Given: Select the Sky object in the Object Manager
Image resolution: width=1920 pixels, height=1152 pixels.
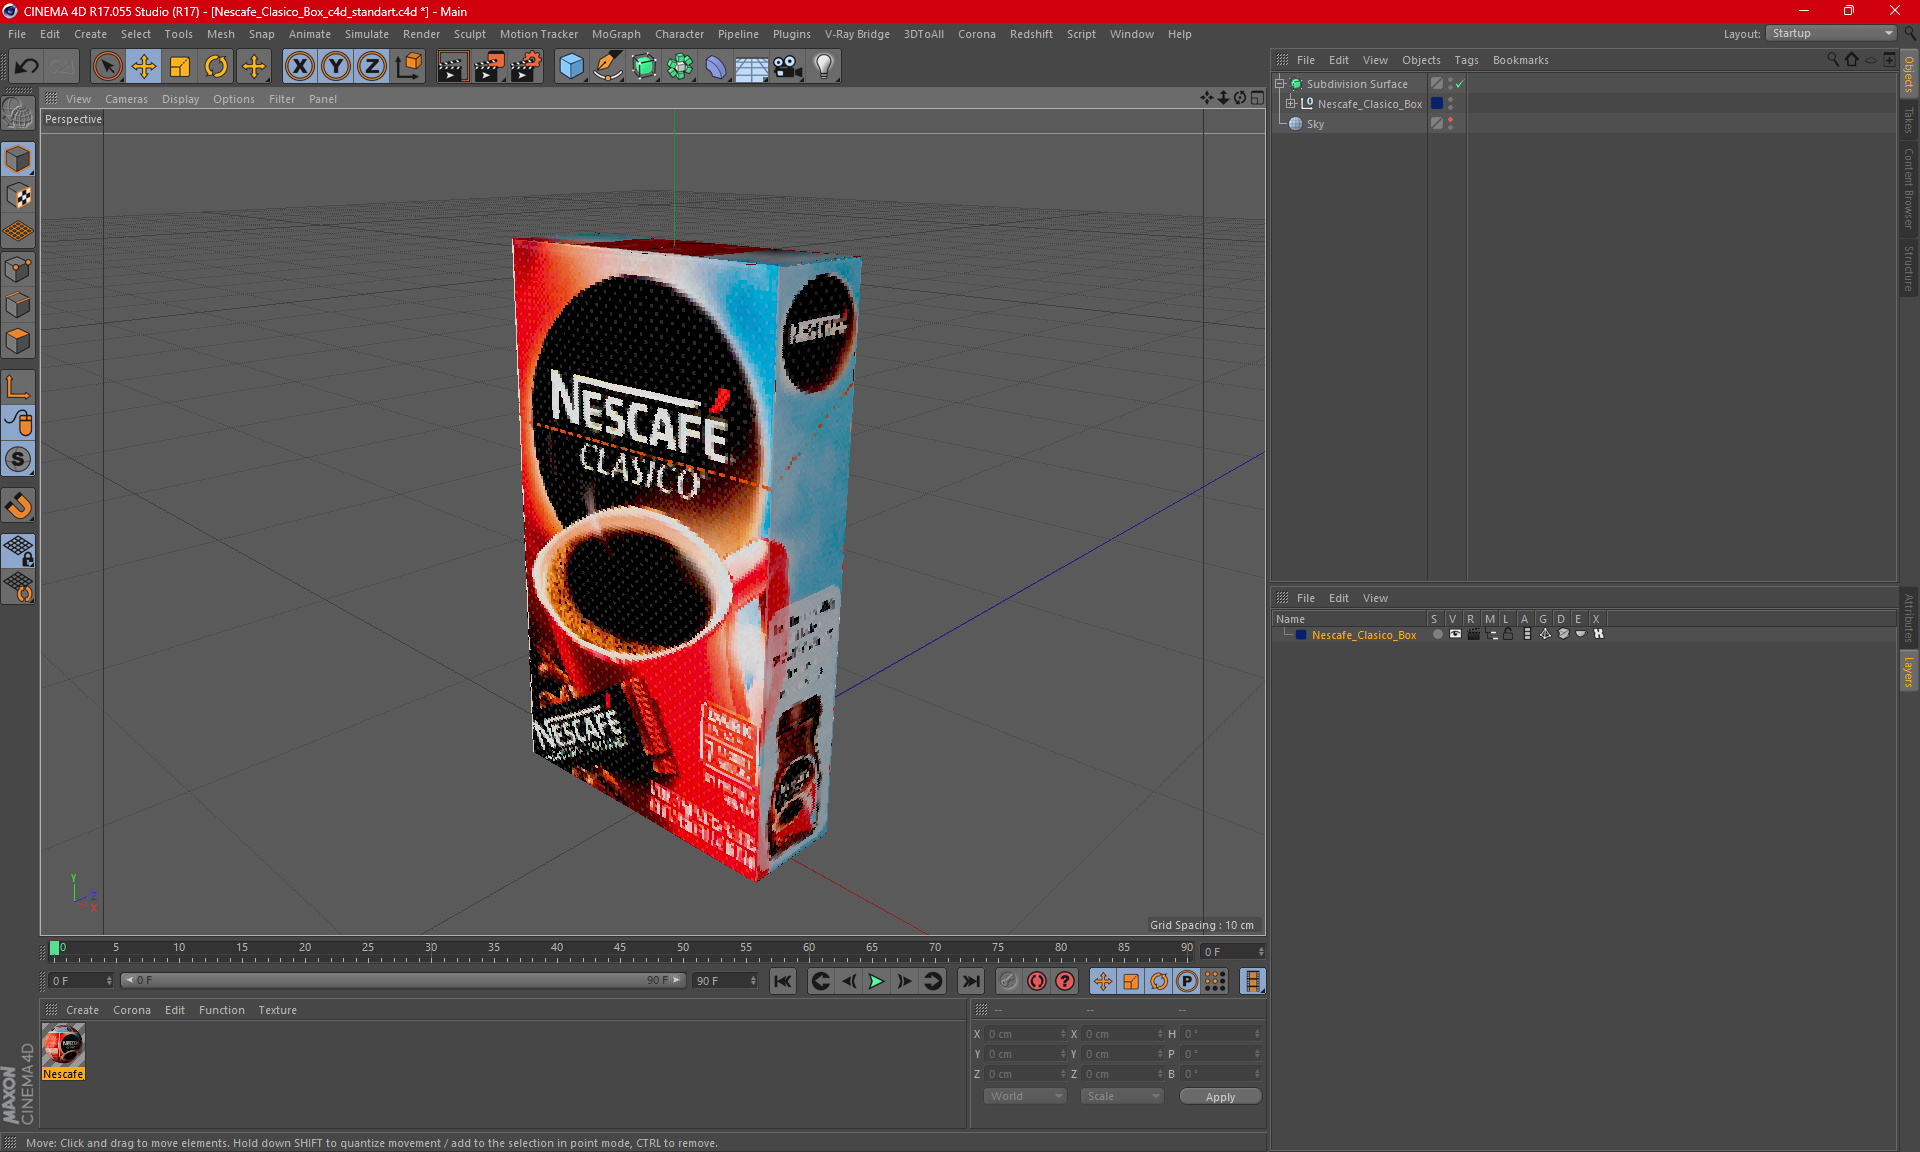Looking at the screenshot, I should pyautogui.click(x=1315, y=124).
